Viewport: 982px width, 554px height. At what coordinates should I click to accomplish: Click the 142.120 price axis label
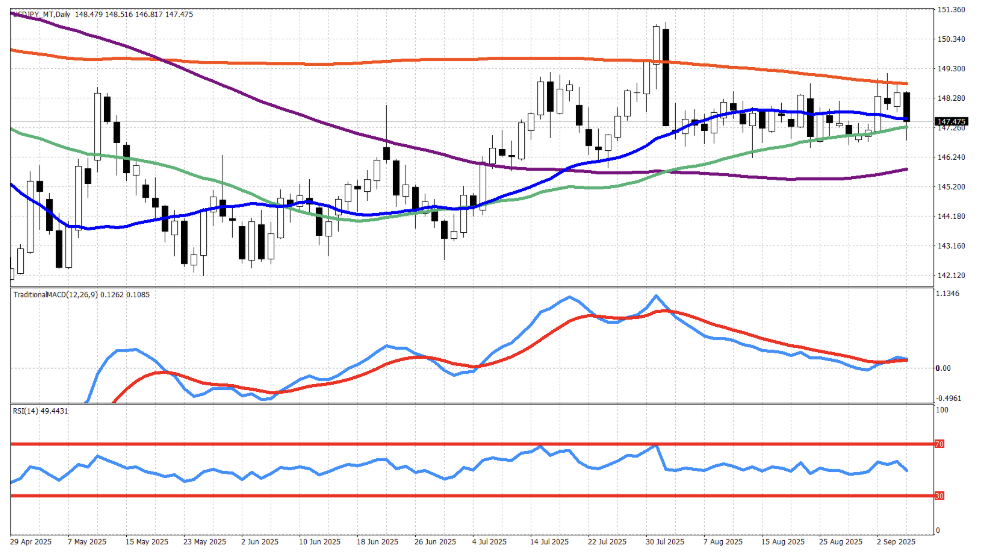pos(954,275)
